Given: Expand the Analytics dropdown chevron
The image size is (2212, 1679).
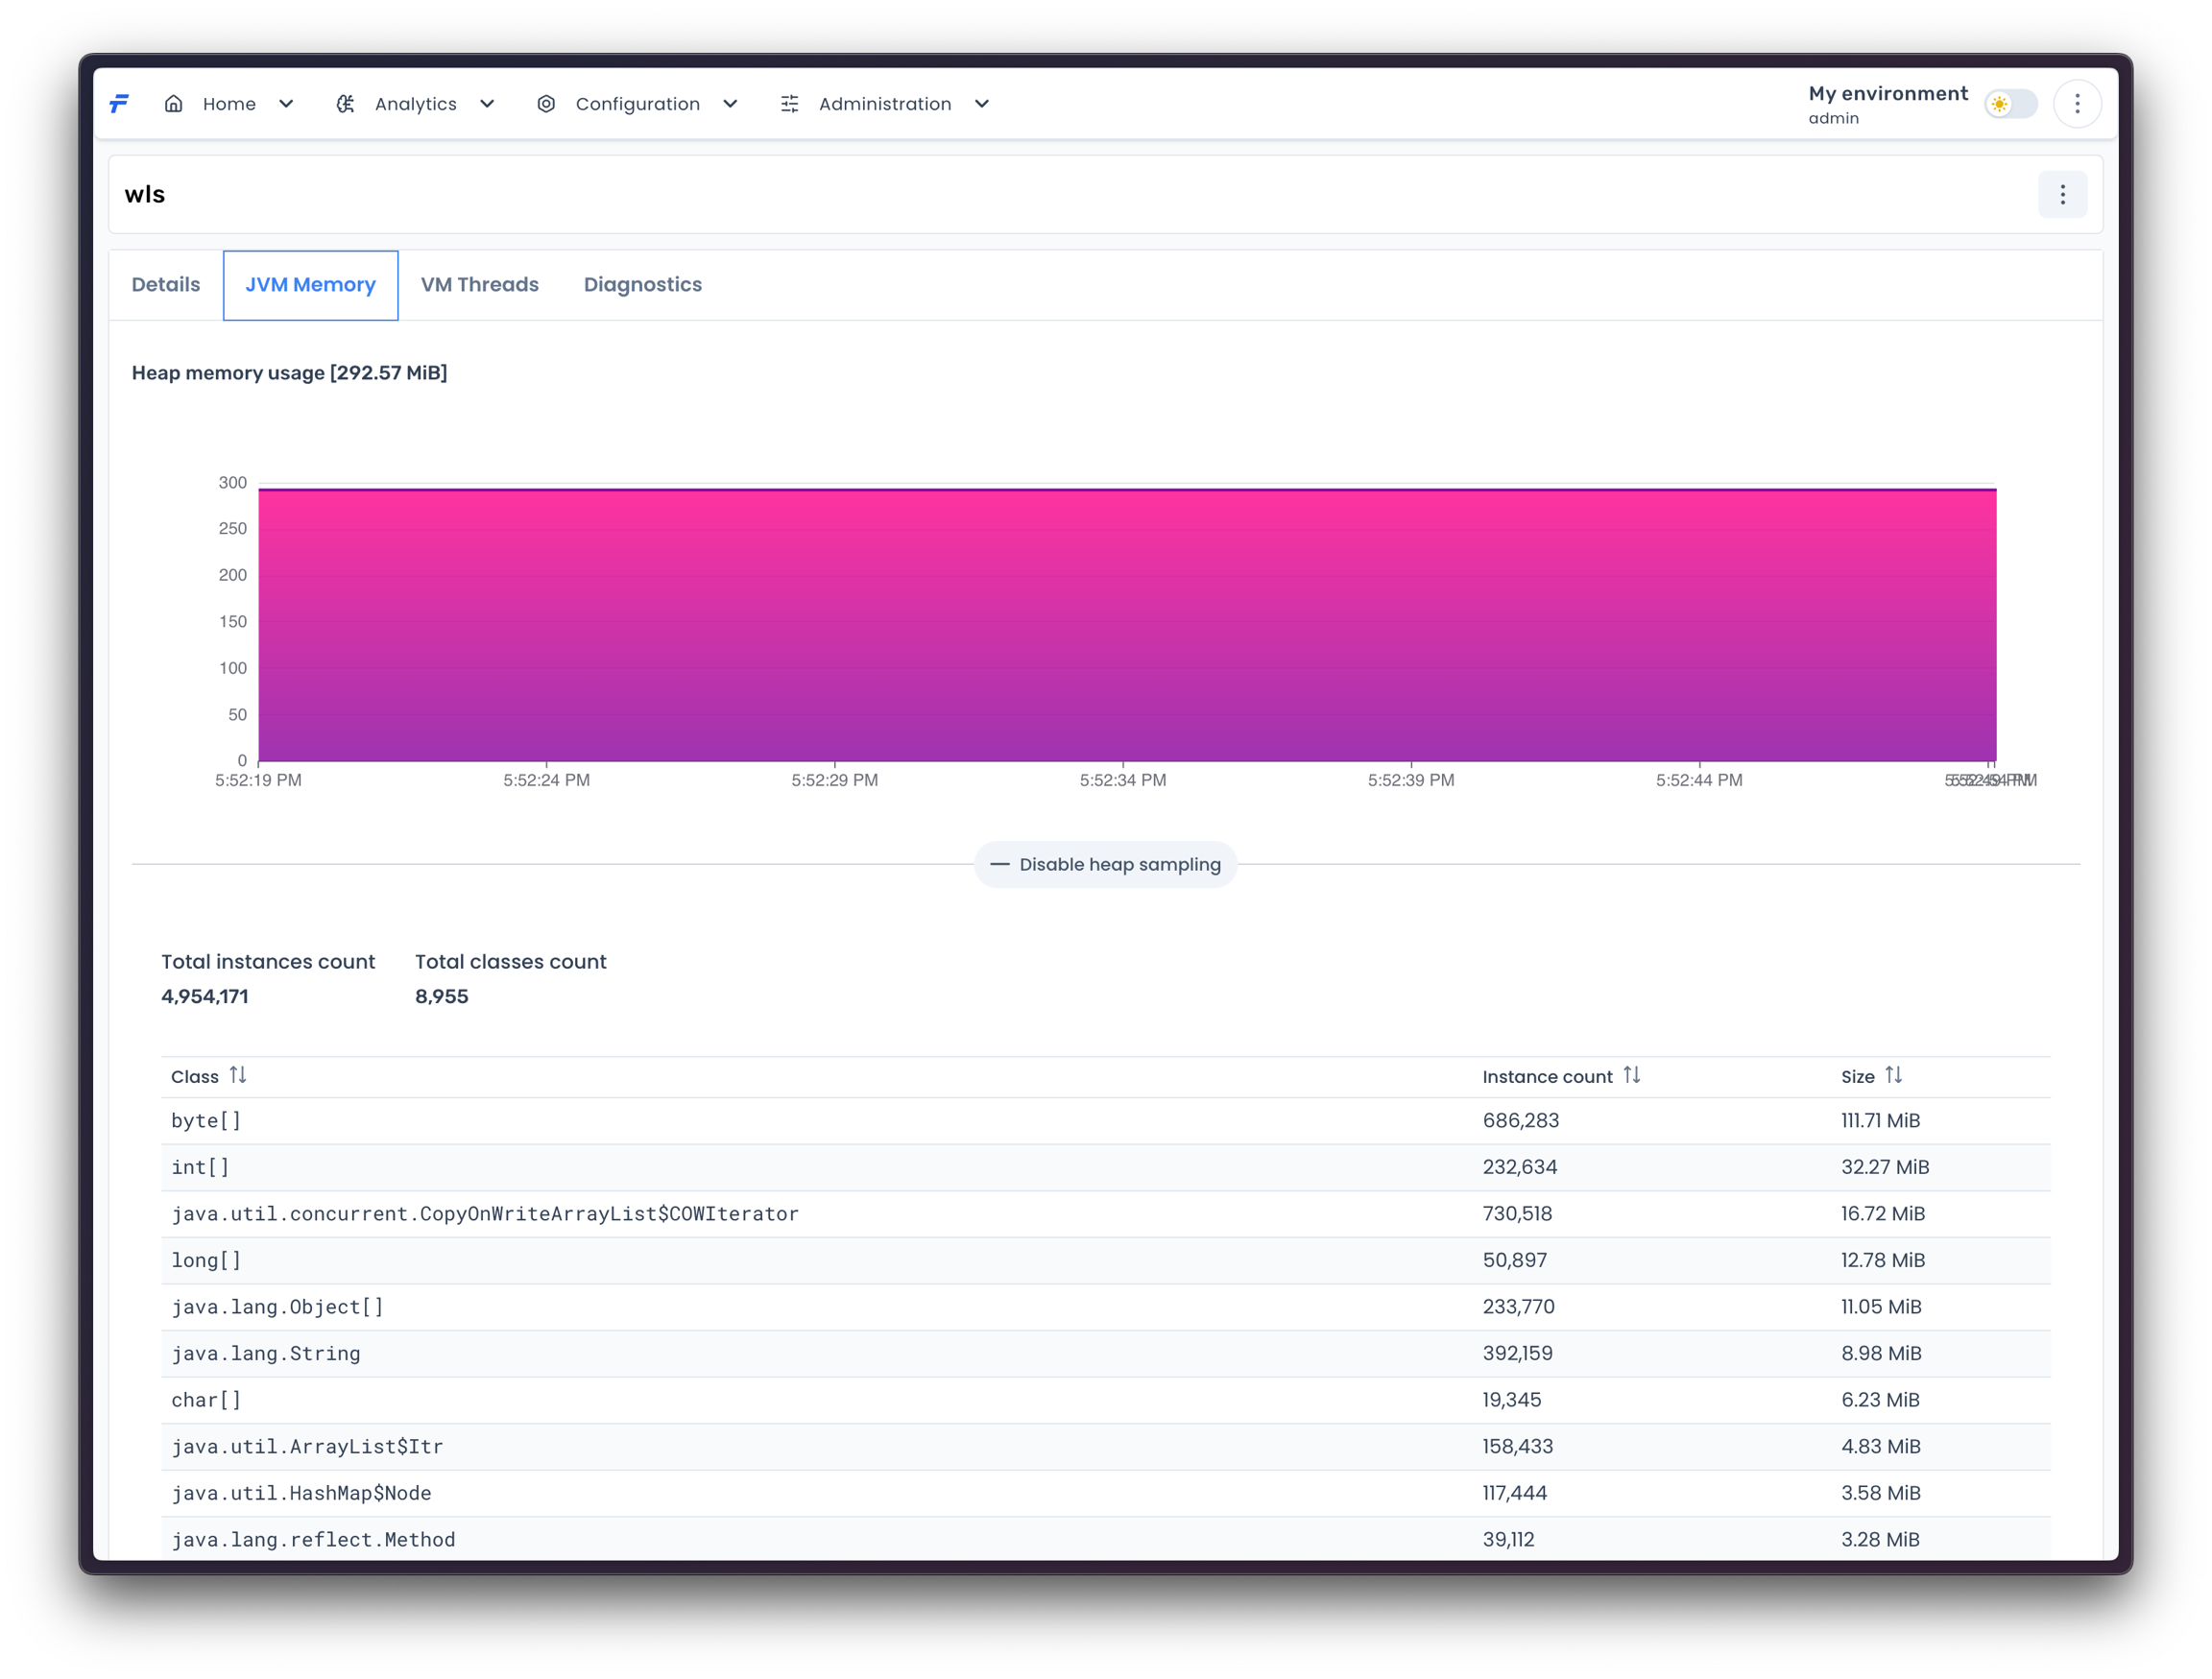Looking at the screenshot, I should [487, 104].
